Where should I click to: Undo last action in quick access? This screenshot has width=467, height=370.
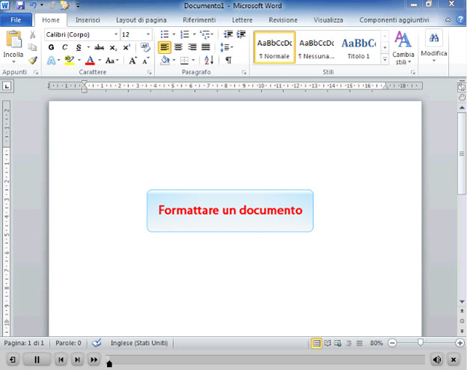pyautogui.click(x=33, y=5)
